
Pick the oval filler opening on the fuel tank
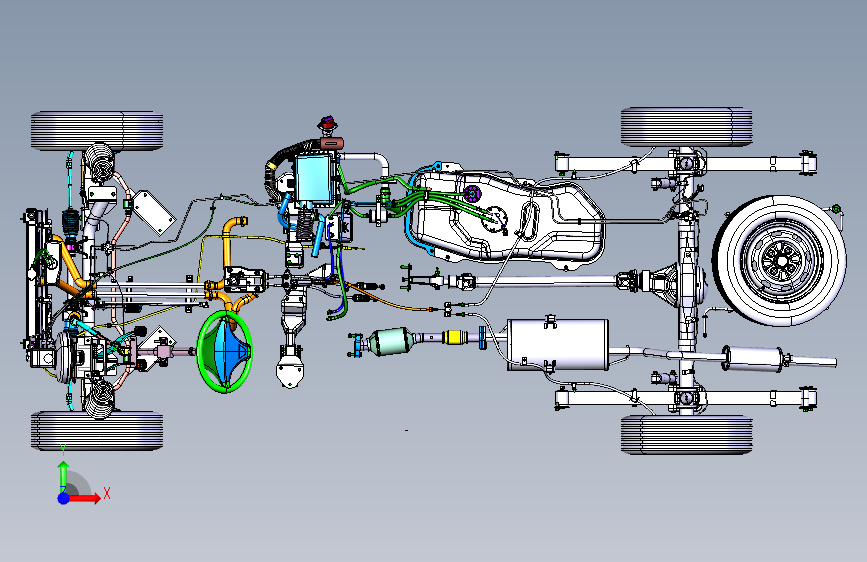pos(529,220)
